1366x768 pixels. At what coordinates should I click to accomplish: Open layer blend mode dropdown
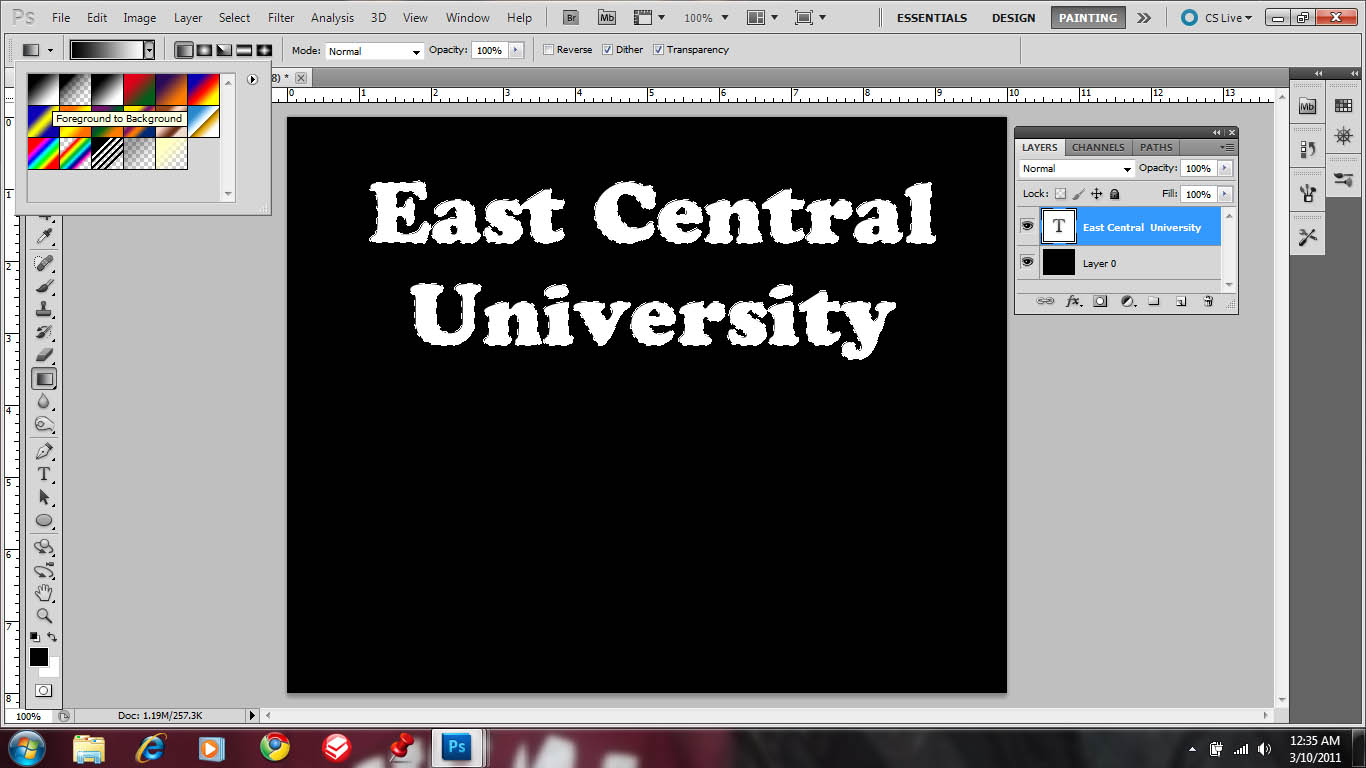coord(1077,169)
